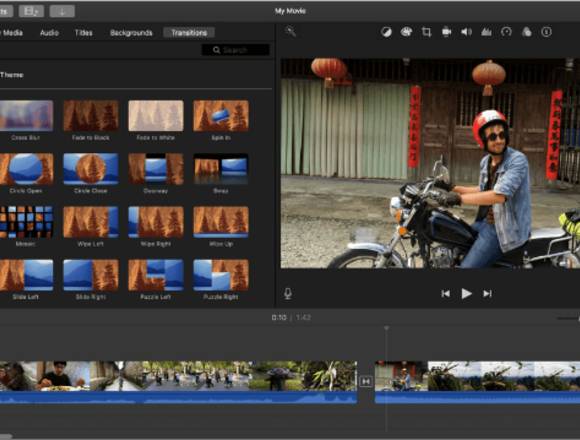Open the color balance tool
The image size is (580, 440).
click(x=386, y=32)
